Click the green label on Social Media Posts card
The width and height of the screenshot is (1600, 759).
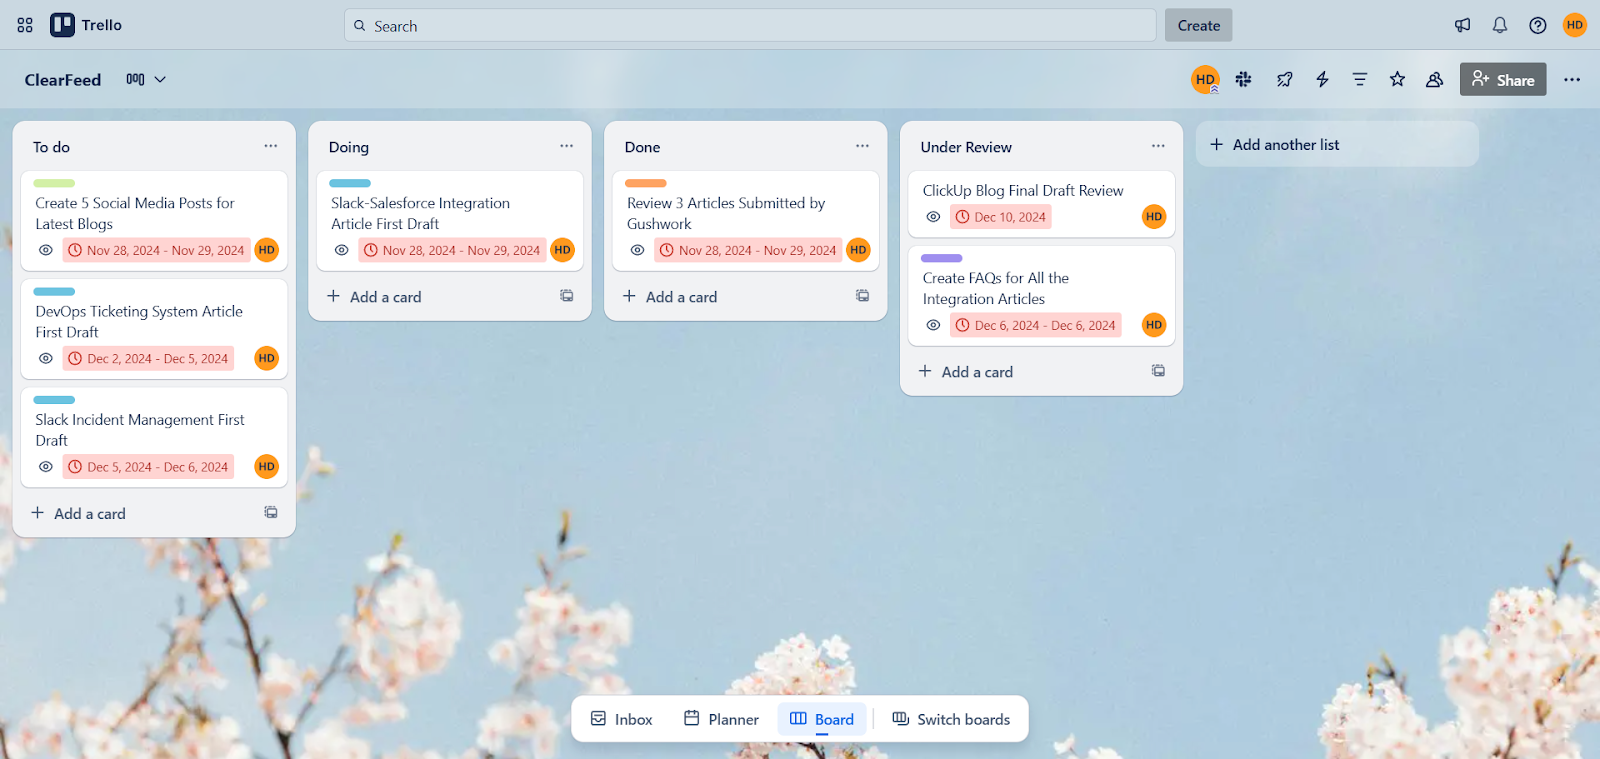pos(54,183)
